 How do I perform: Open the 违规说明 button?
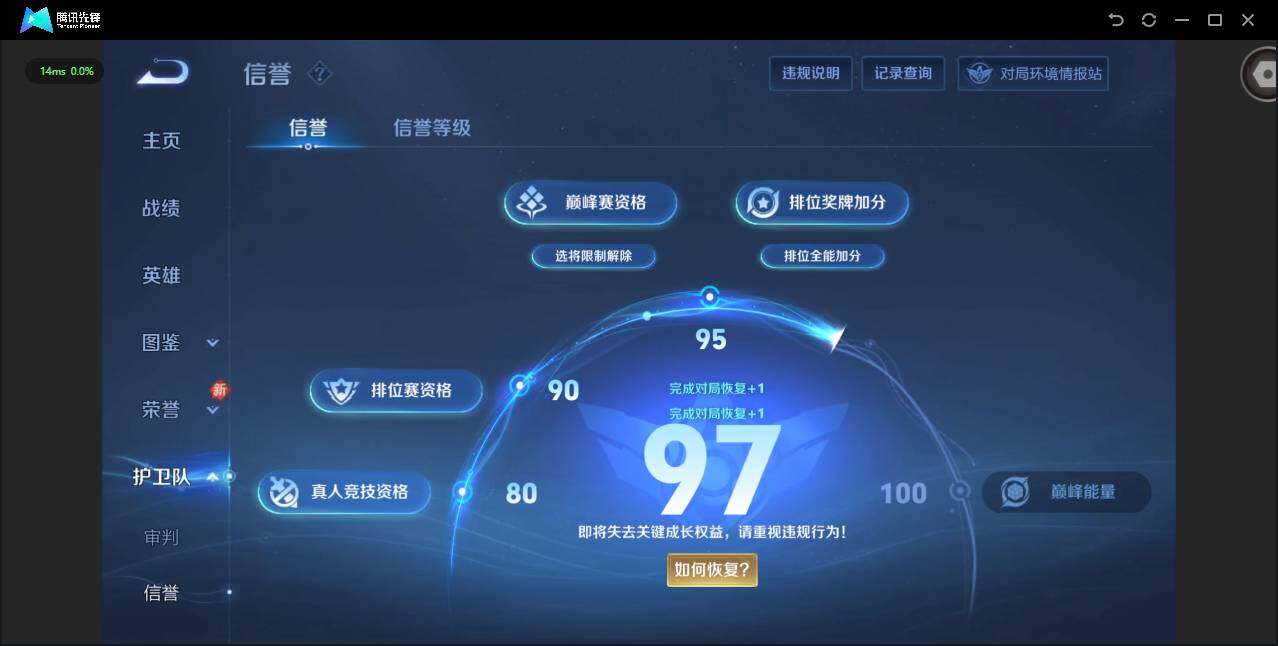(x=810, y=73)
